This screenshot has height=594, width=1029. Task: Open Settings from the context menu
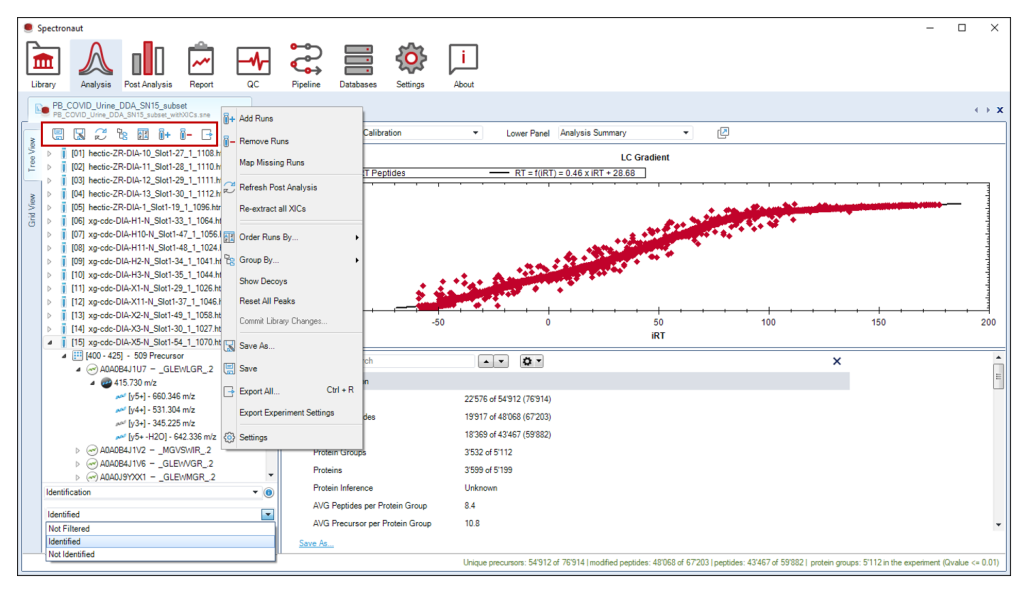pyautogui.click(x=292, y=437)
